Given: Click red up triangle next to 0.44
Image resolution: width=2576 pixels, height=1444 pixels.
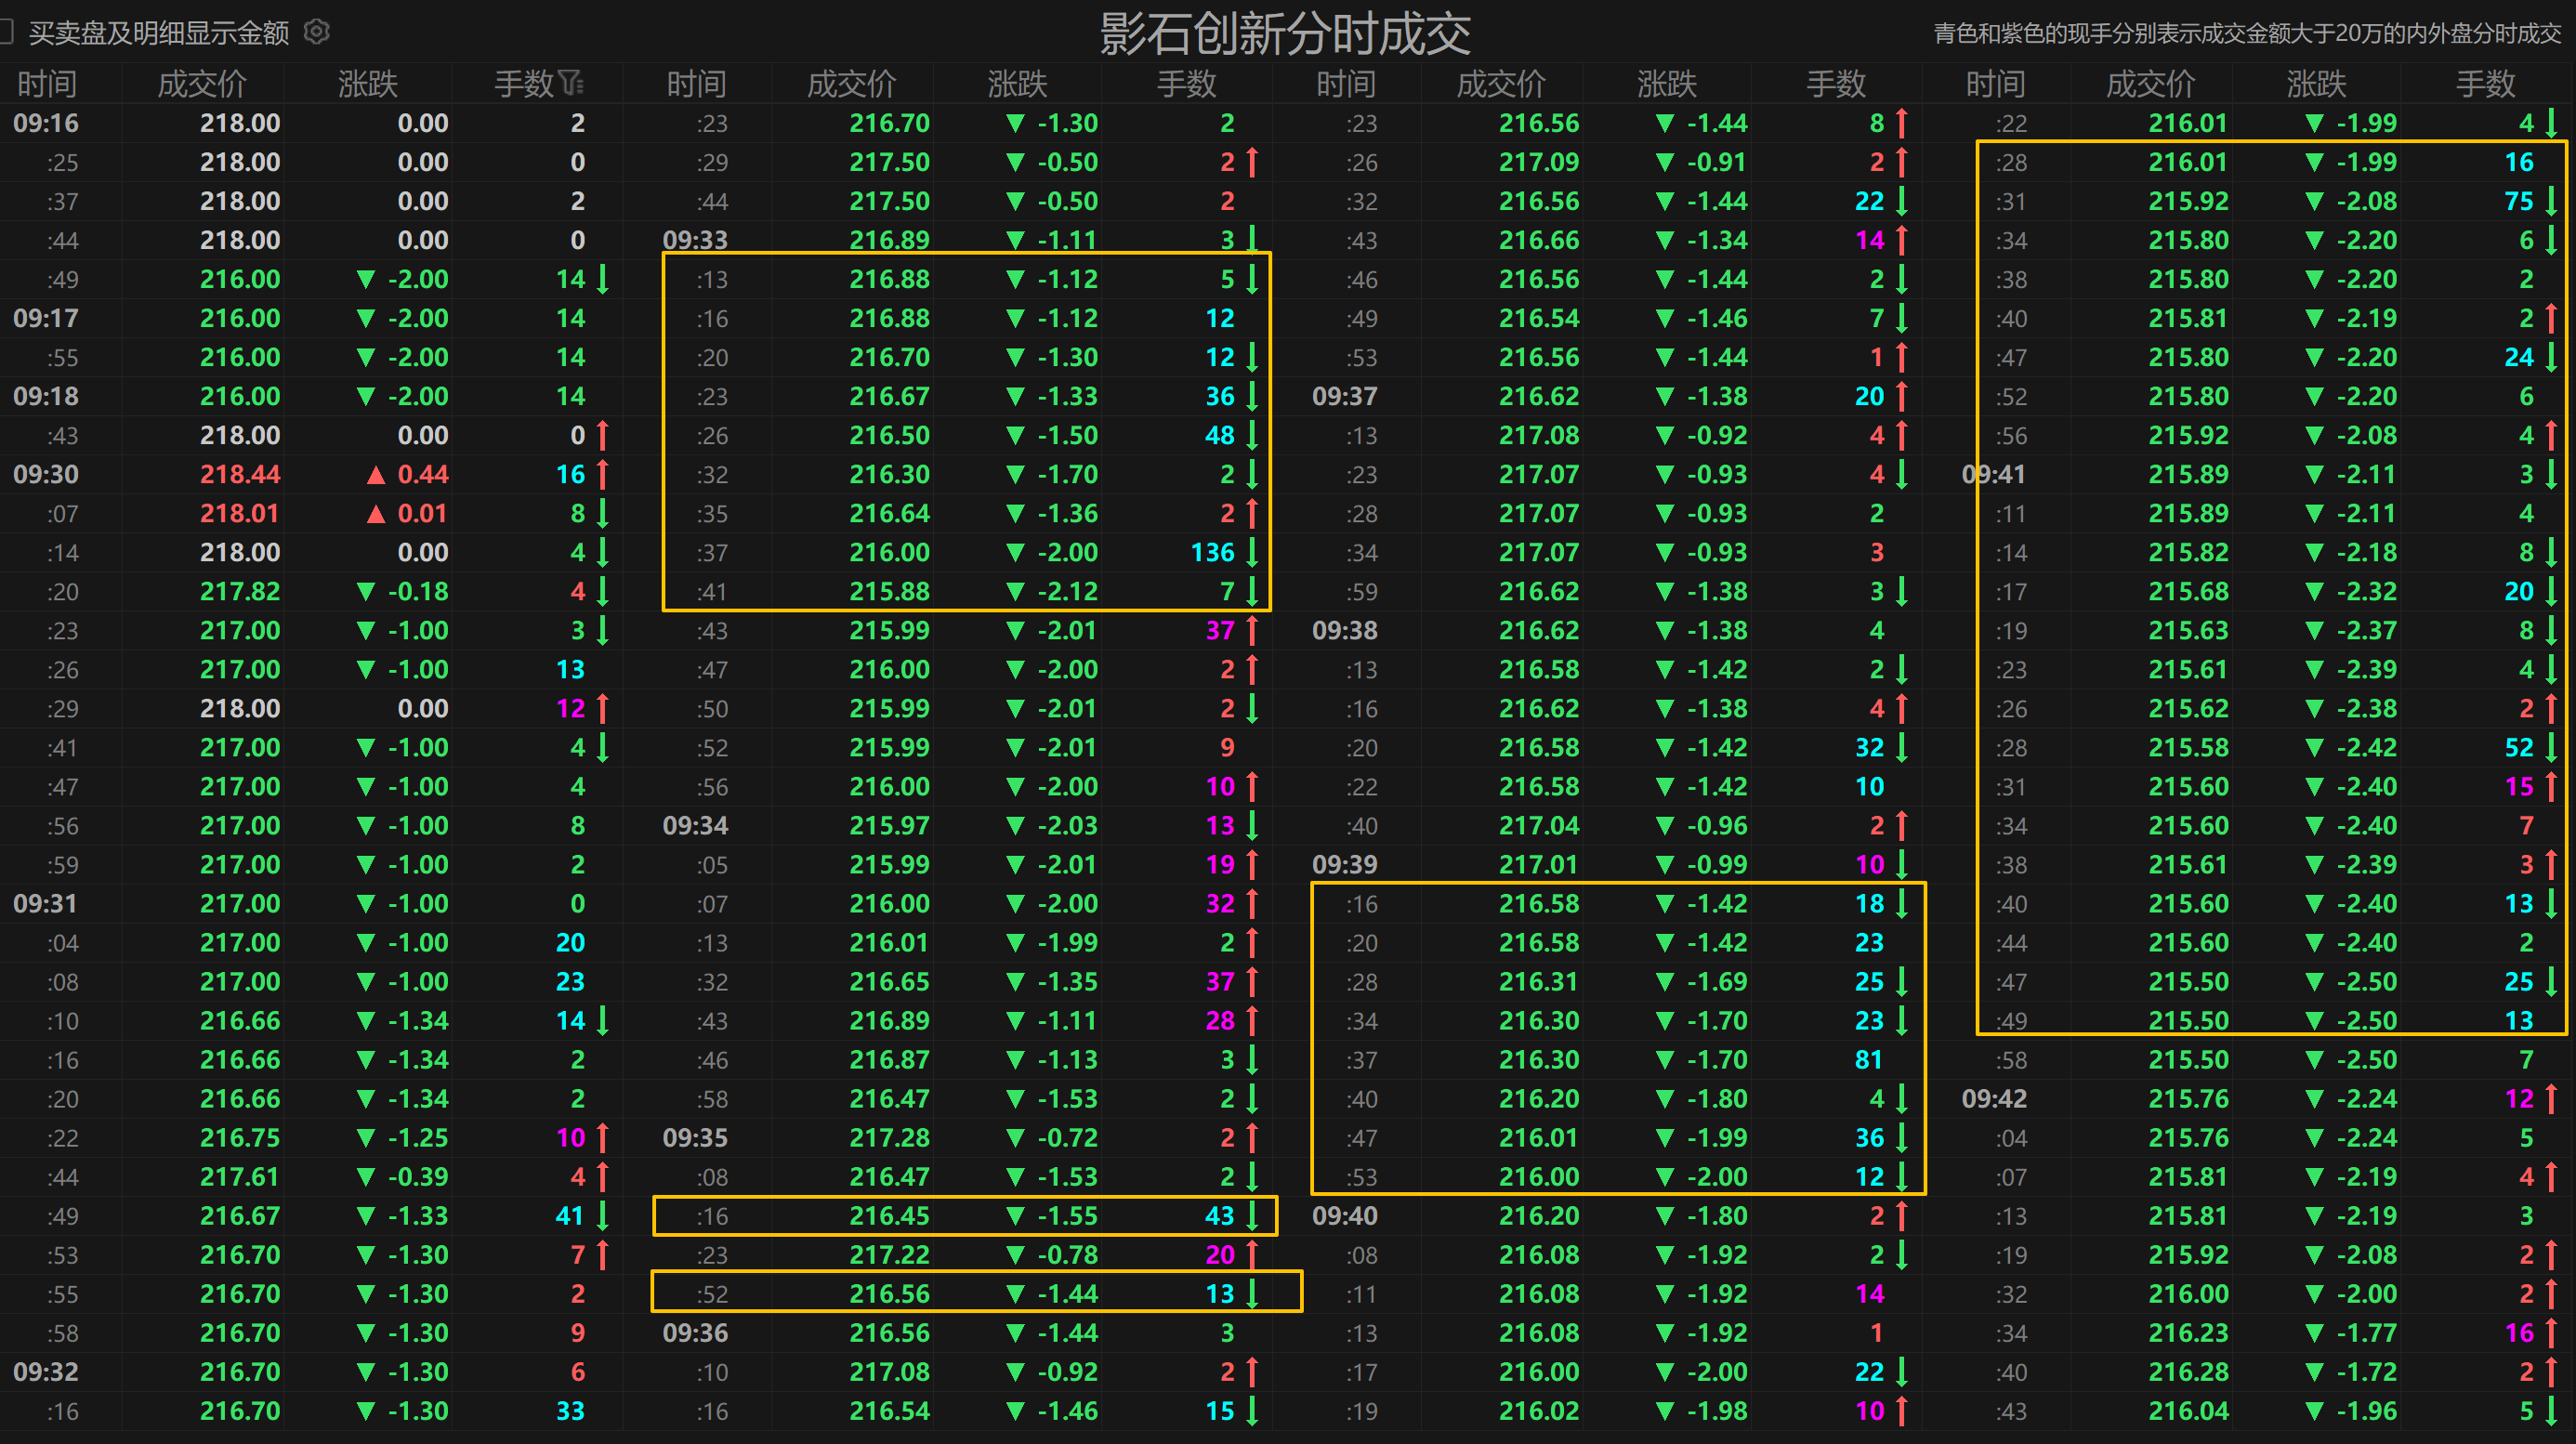Looking at the screenshot, I should [x=376, y=475].
